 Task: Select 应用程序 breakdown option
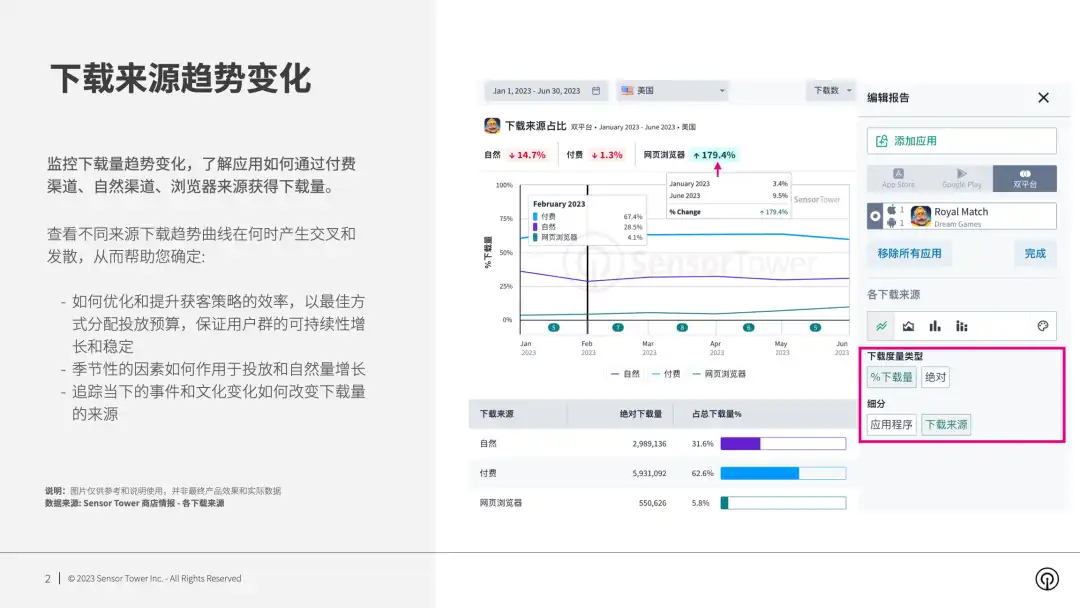point(891,425)
